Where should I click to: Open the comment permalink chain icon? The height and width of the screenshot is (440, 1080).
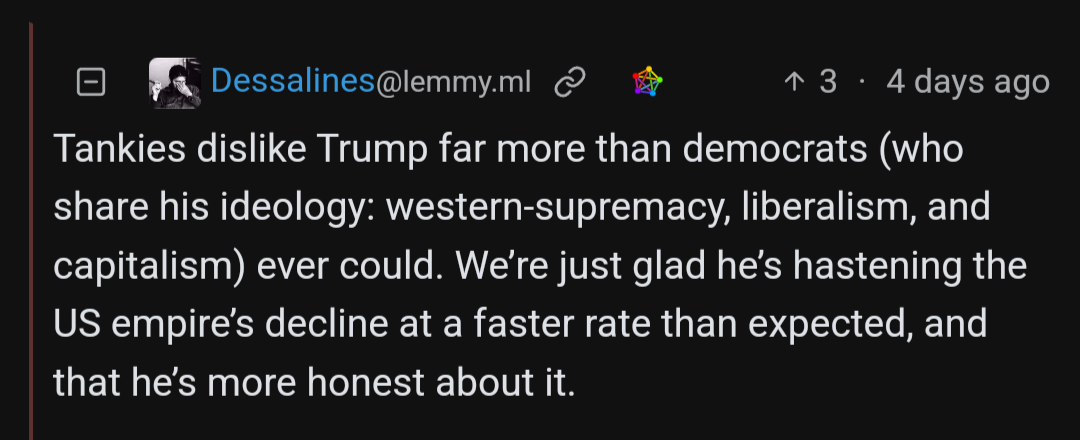pyautogui.click(x=569, y=82)
